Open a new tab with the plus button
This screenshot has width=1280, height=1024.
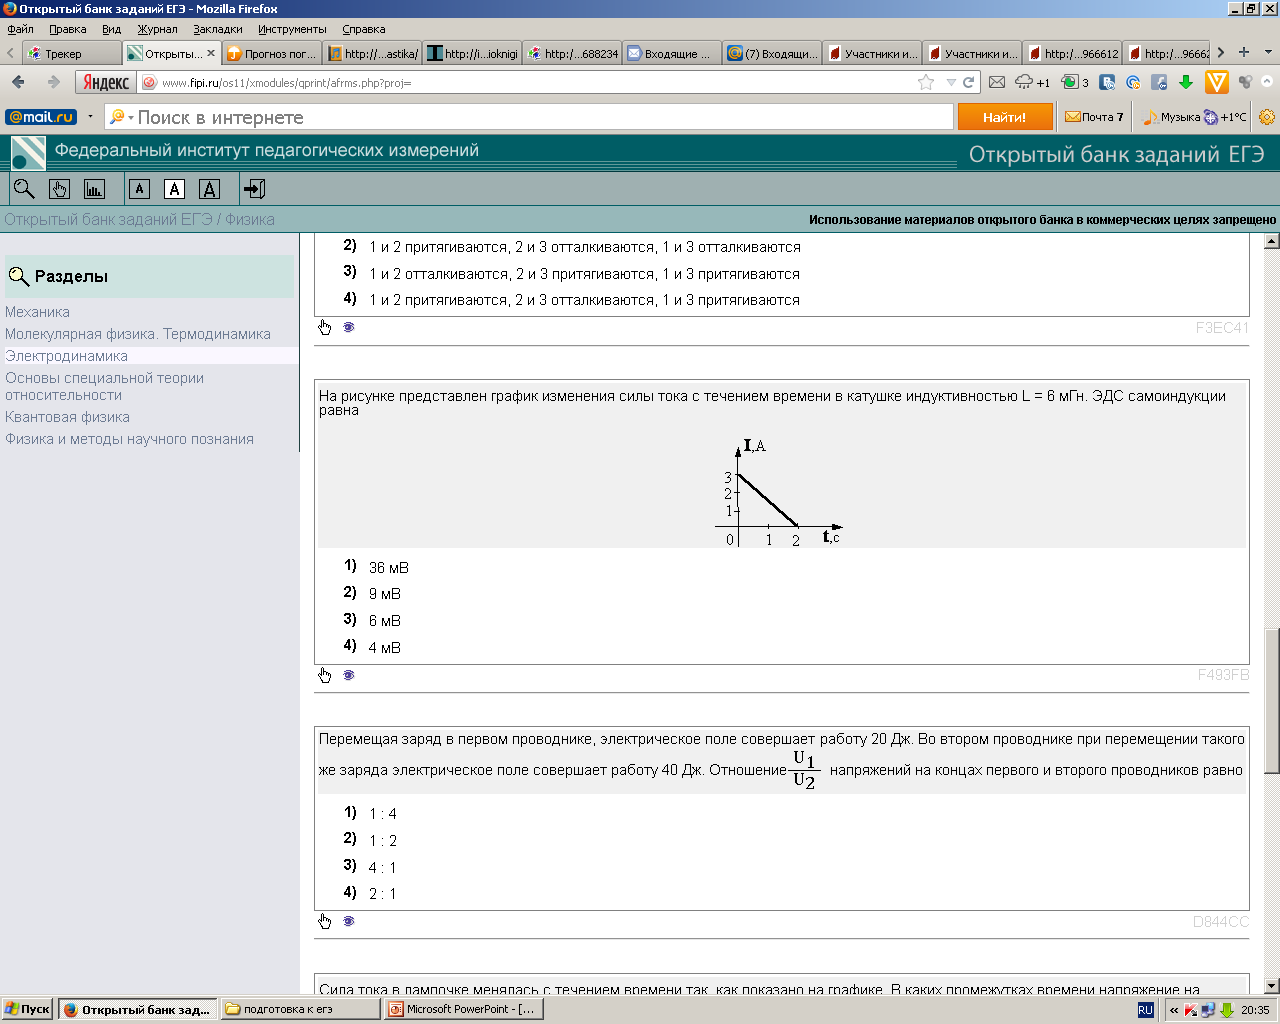(x=1244, y=52)
